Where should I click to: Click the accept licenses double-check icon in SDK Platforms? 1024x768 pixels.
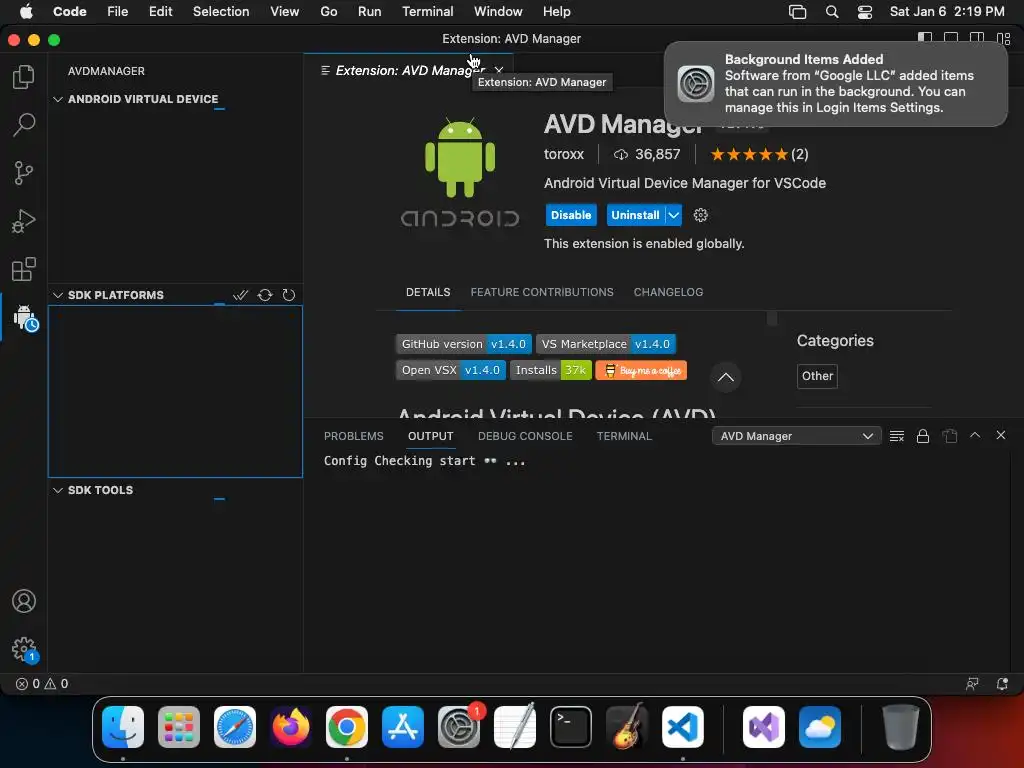tap(240, 295)
